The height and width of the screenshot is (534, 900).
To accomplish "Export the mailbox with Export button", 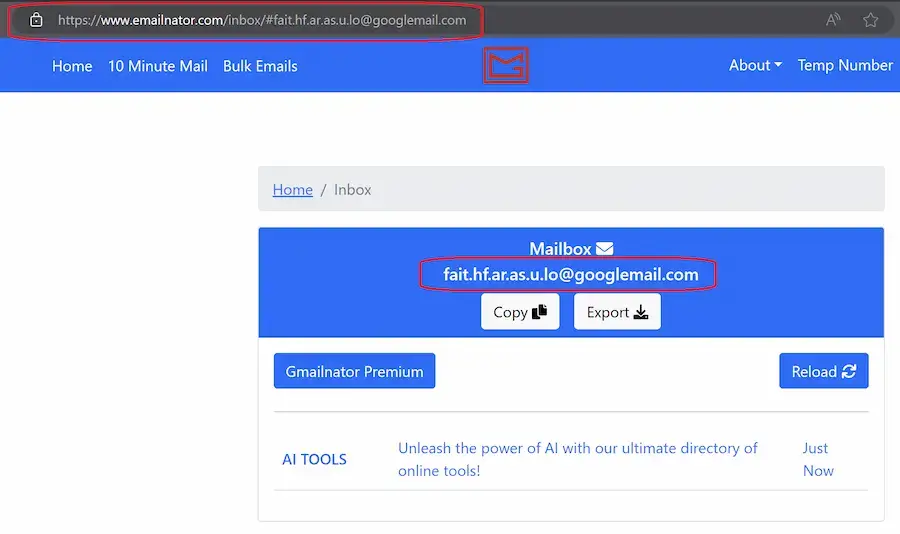I will pyautogui.click(x=617, y=312).
